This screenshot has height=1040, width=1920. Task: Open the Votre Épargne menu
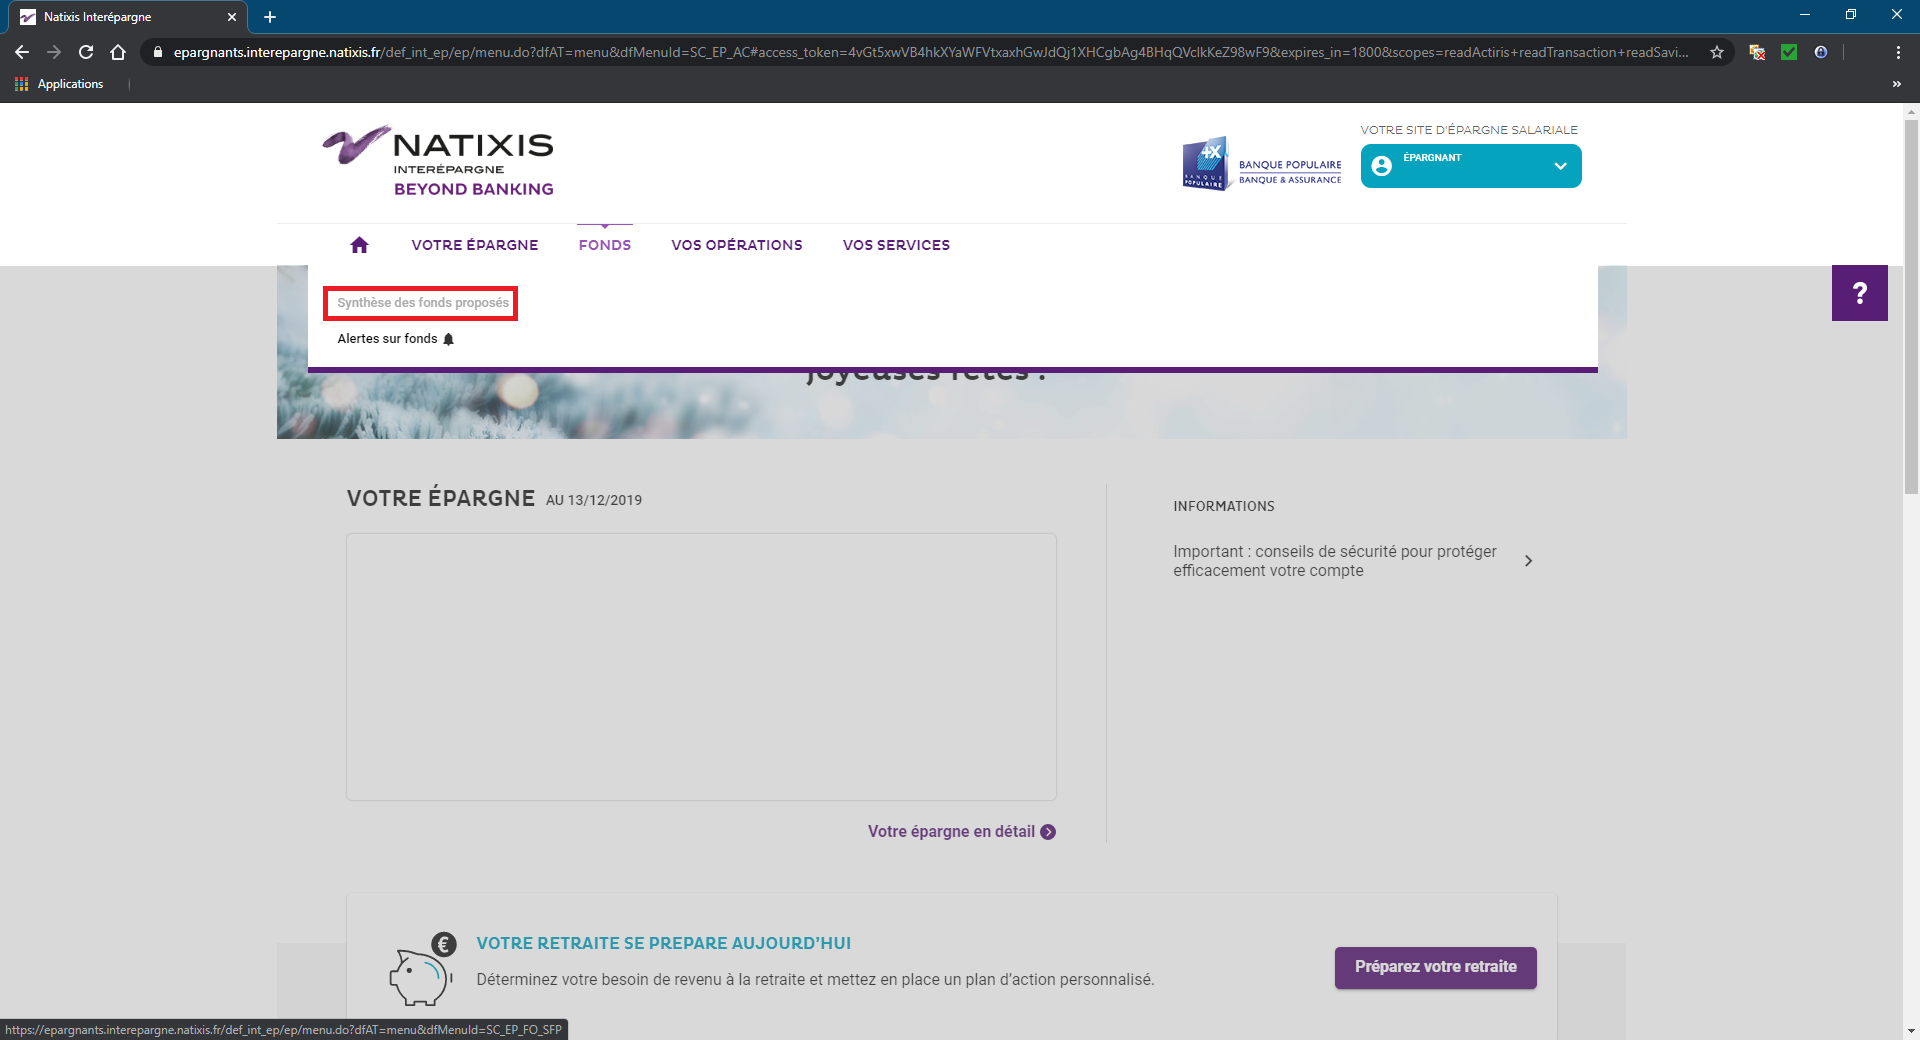coord(474,245)
